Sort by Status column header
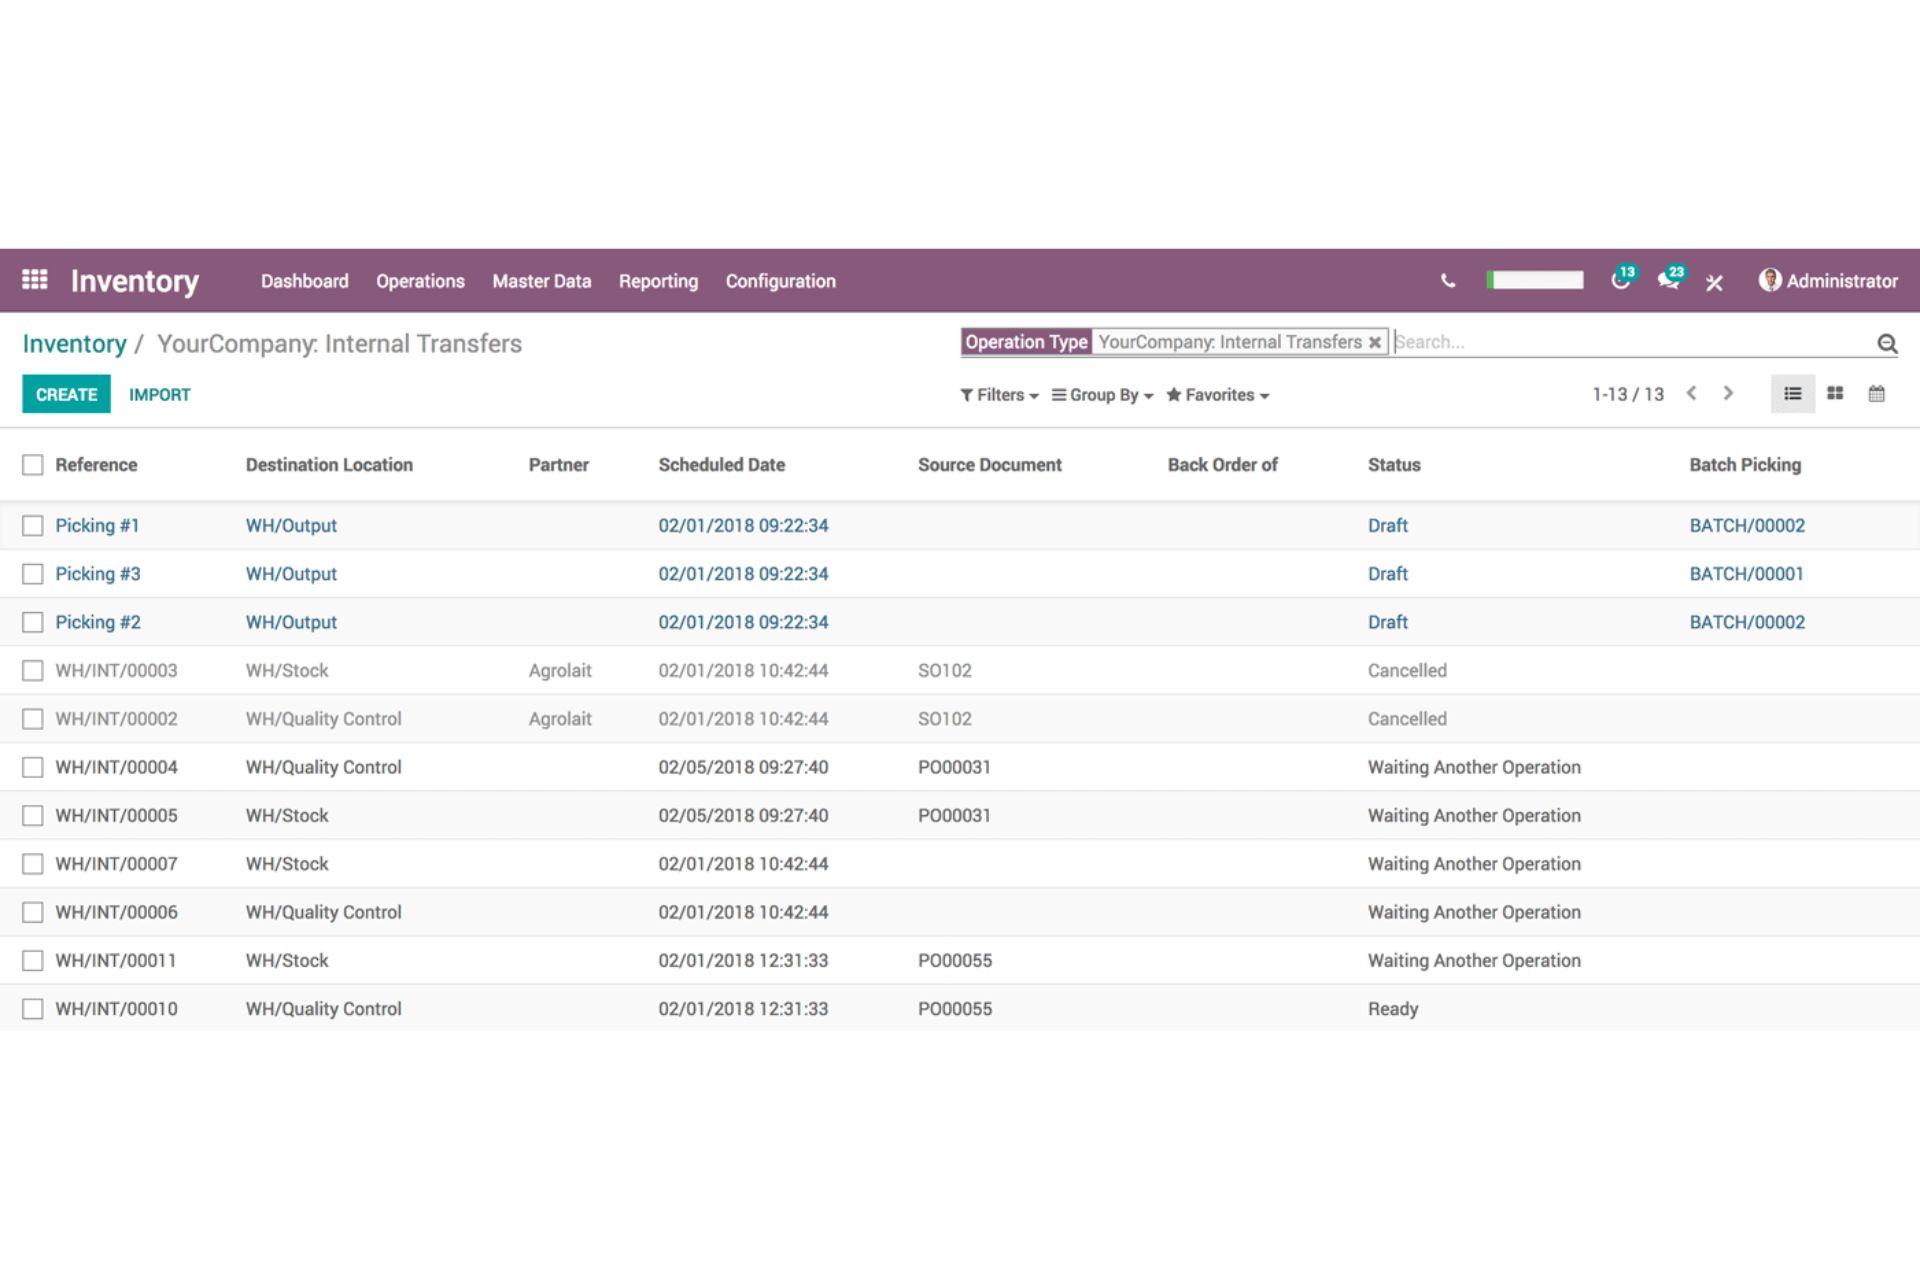The image size is (1920, 1280). (1394, 465)
